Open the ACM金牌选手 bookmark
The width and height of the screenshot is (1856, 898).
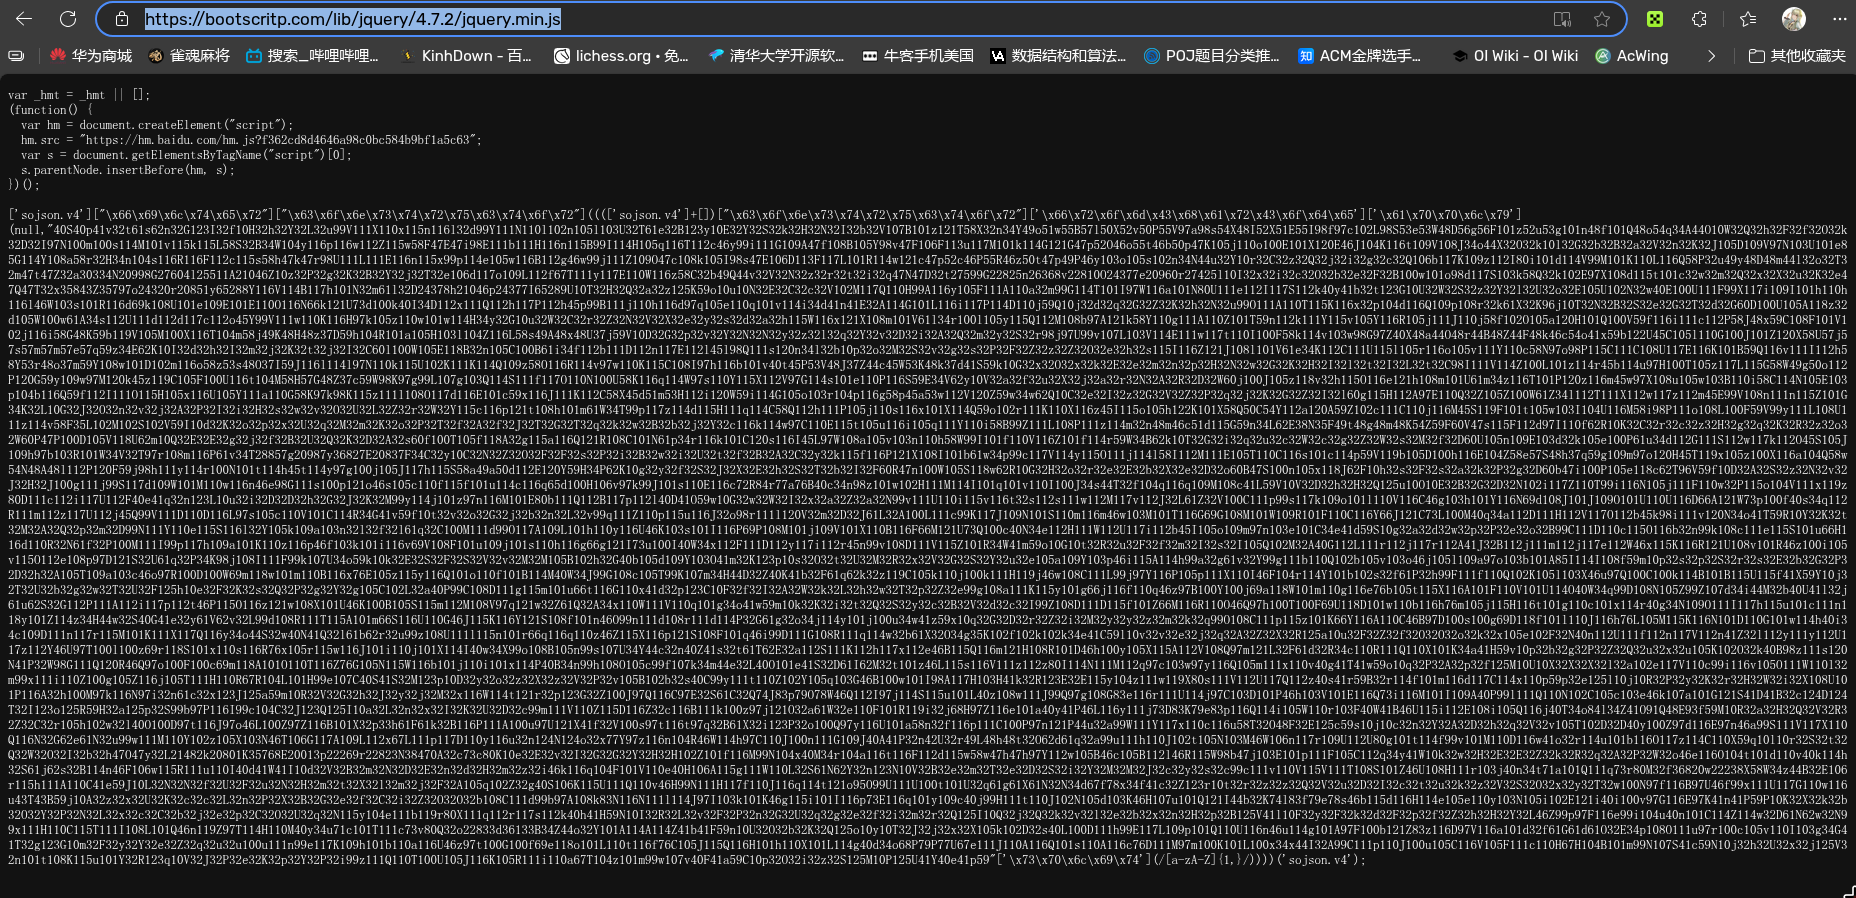tap(1360, 56)
